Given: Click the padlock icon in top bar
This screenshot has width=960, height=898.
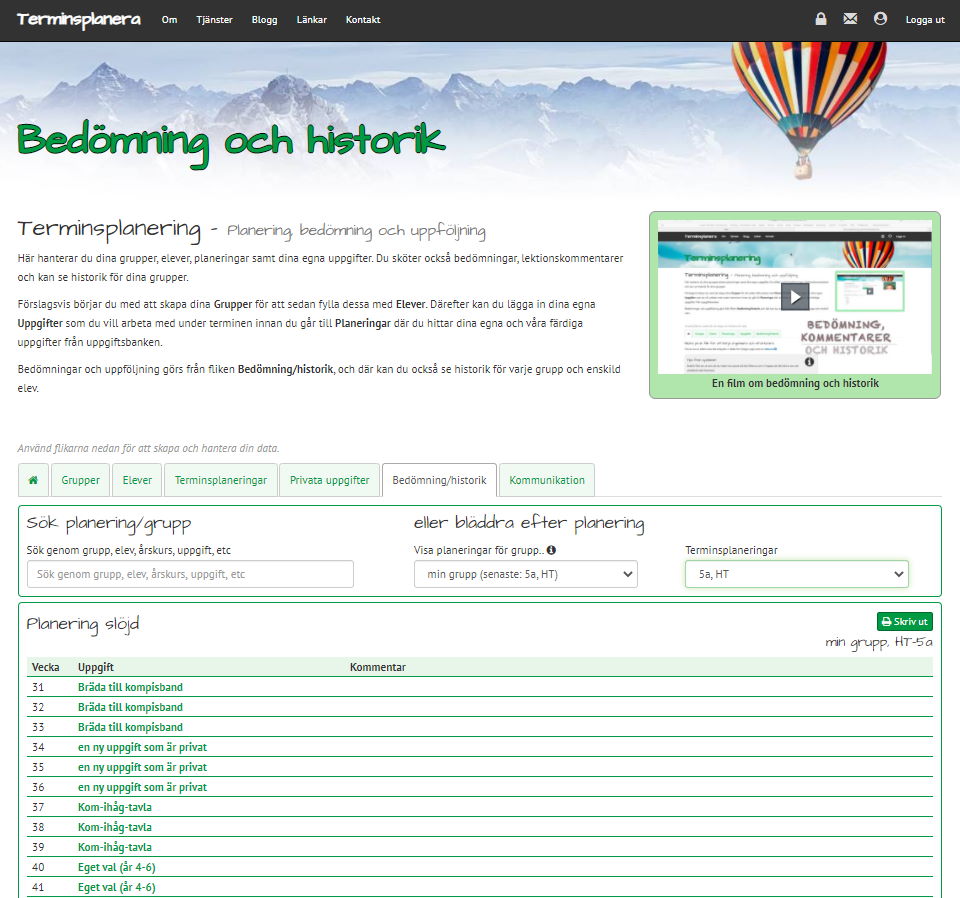Looking at the screenshot, I should [x=821, y=19].
